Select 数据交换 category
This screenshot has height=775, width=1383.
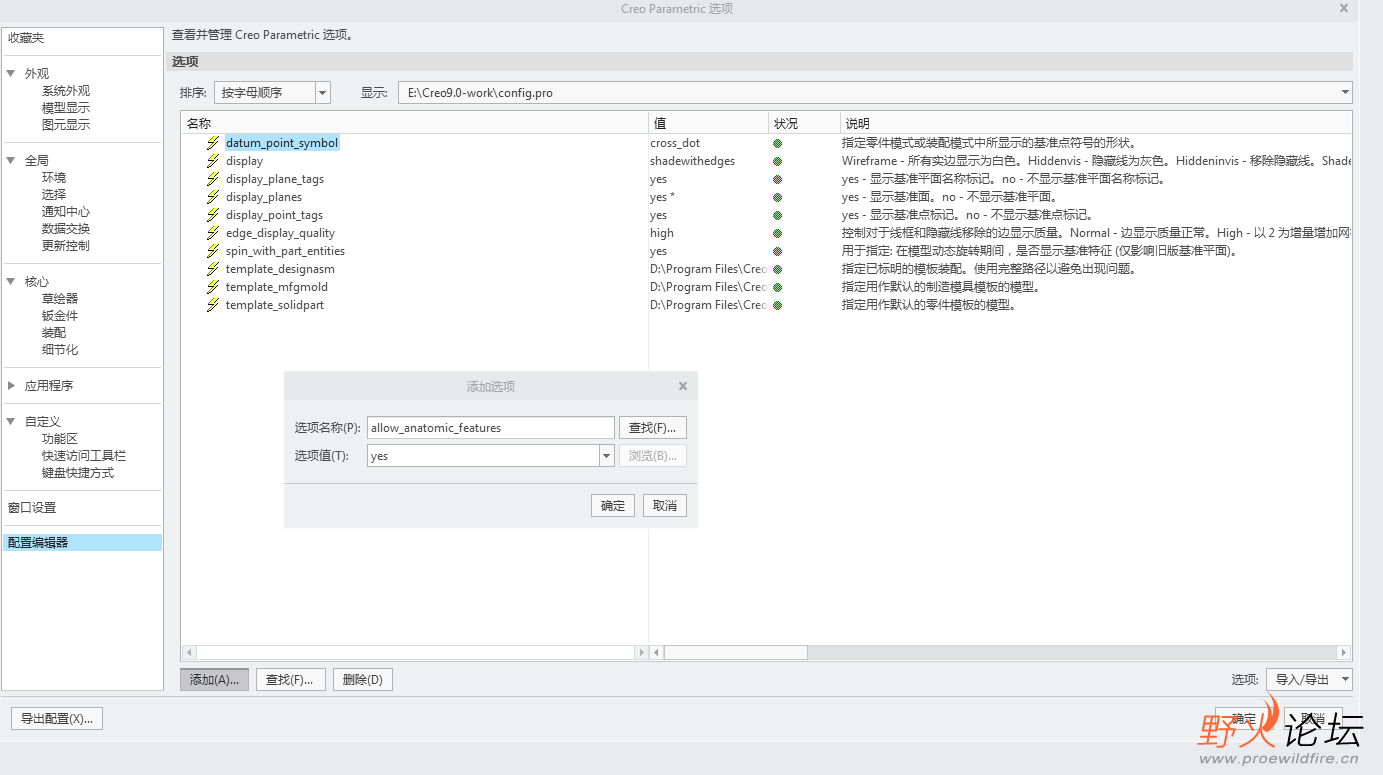click(66, 228)
